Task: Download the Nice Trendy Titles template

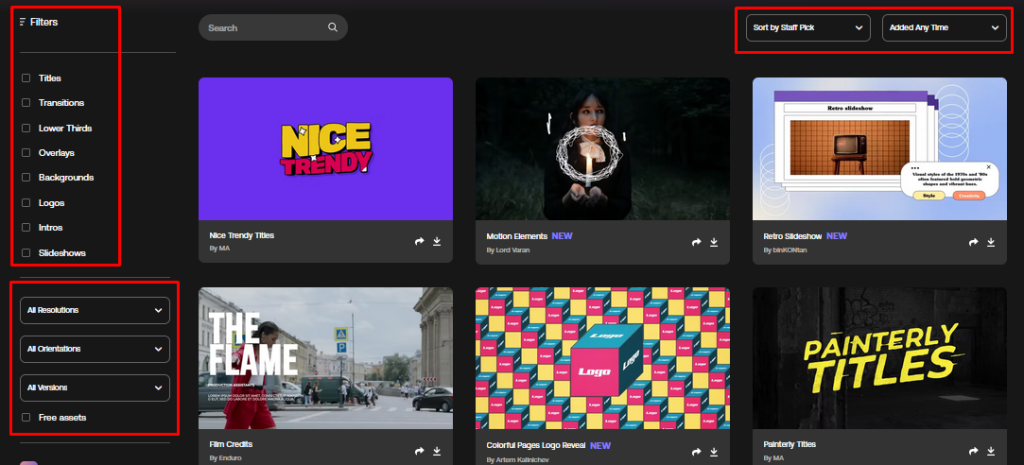Action: (437, 242)
